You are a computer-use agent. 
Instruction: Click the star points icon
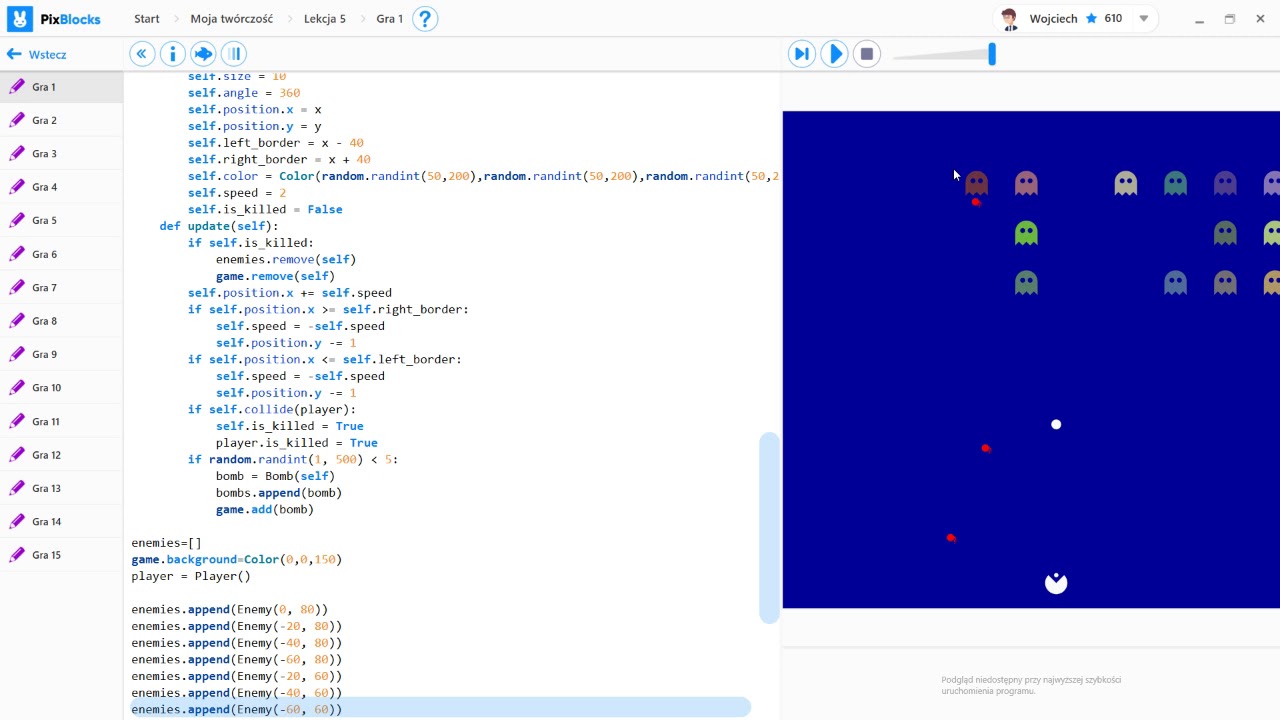(x=1091, y=18)
